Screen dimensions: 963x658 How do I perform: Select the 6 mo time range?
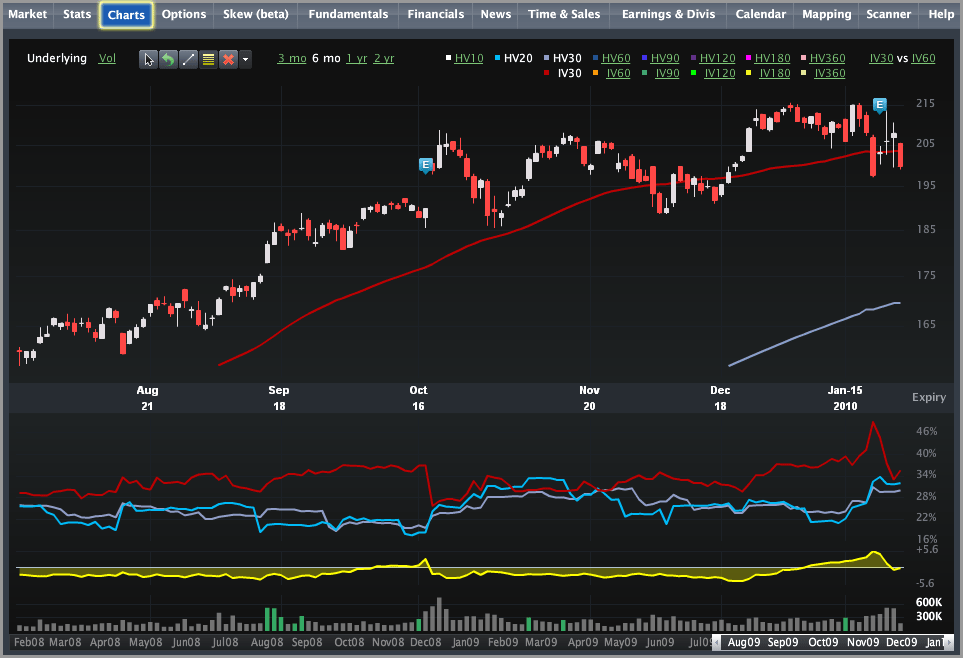pyautogui.click(x=326, y=58)
